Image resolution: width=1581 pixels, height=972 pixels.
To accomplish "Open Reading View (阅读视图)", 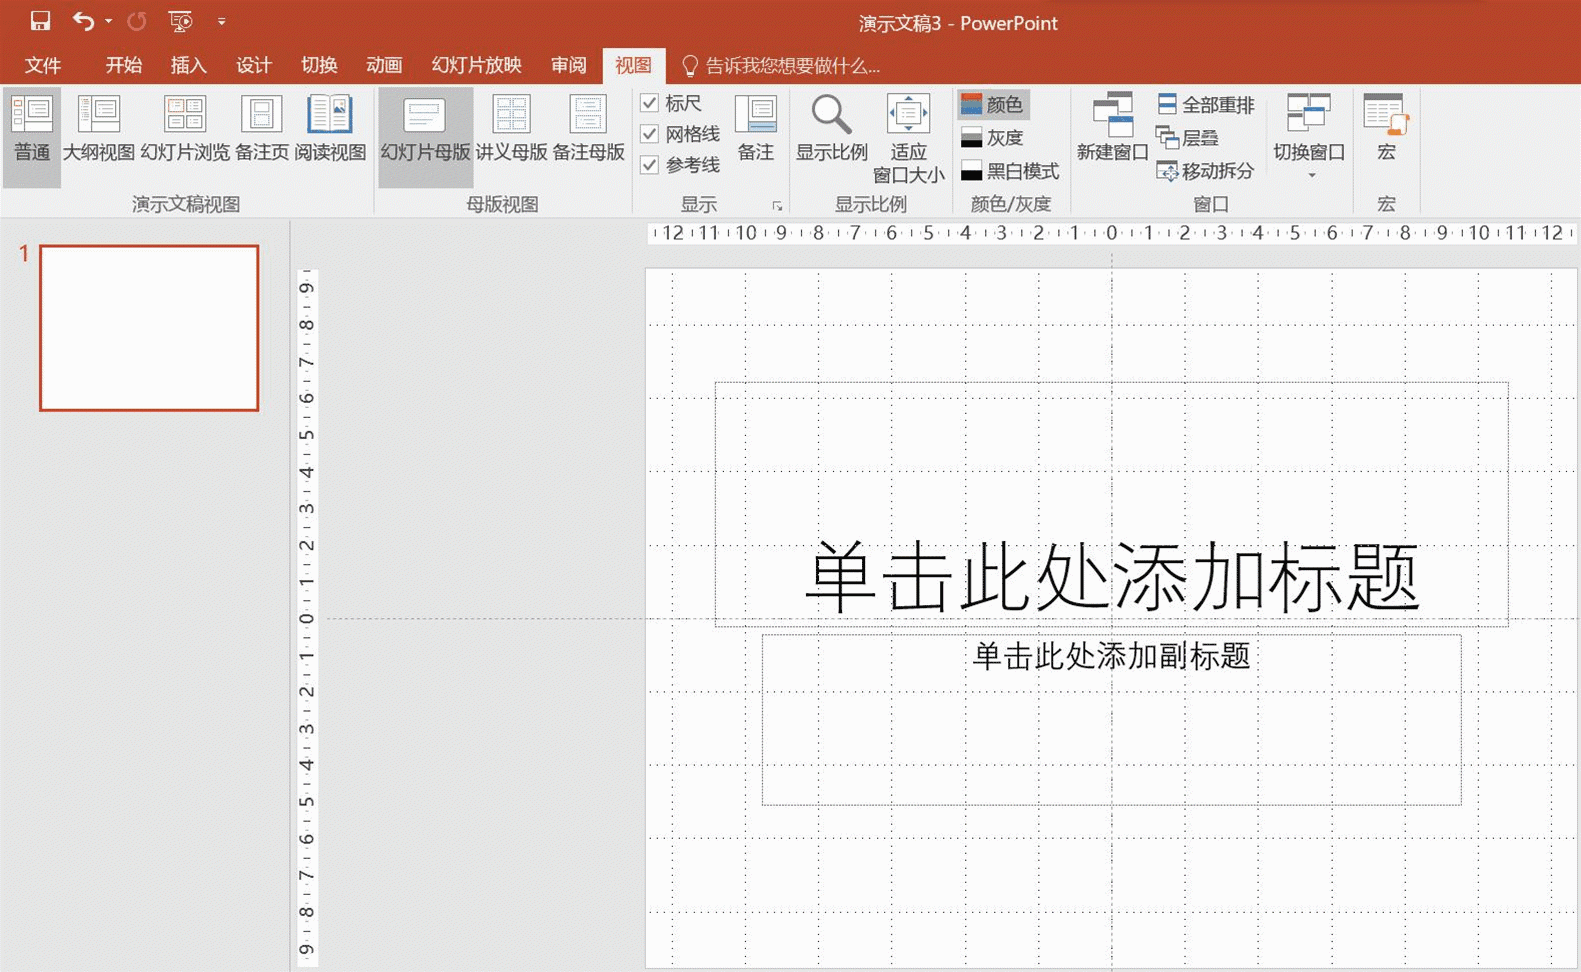I will (329, 128).
